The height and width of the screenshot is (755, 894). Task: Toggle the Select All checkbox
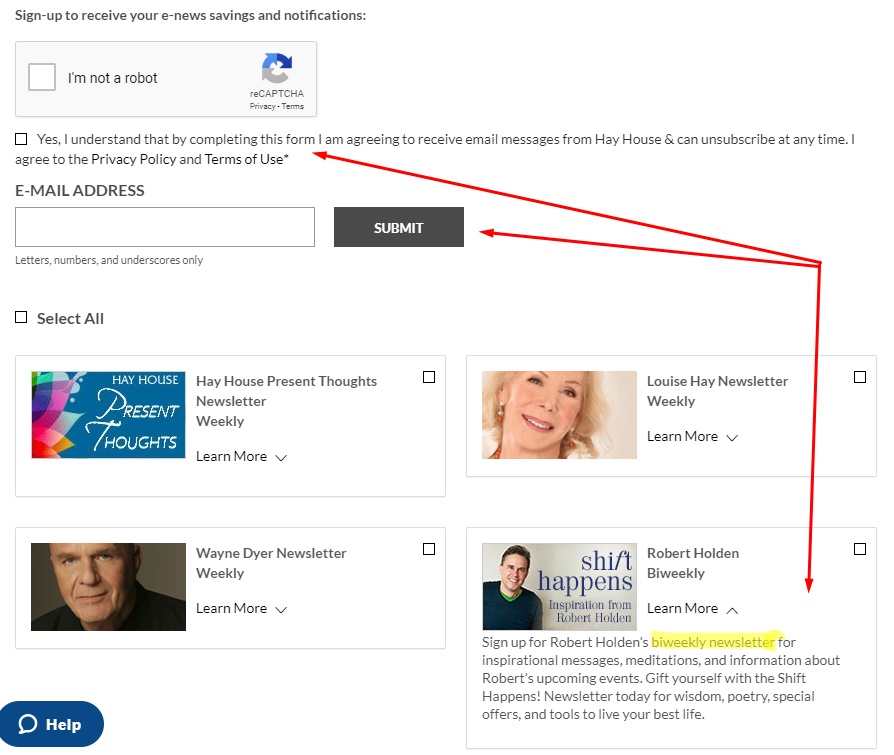(21, 317)
